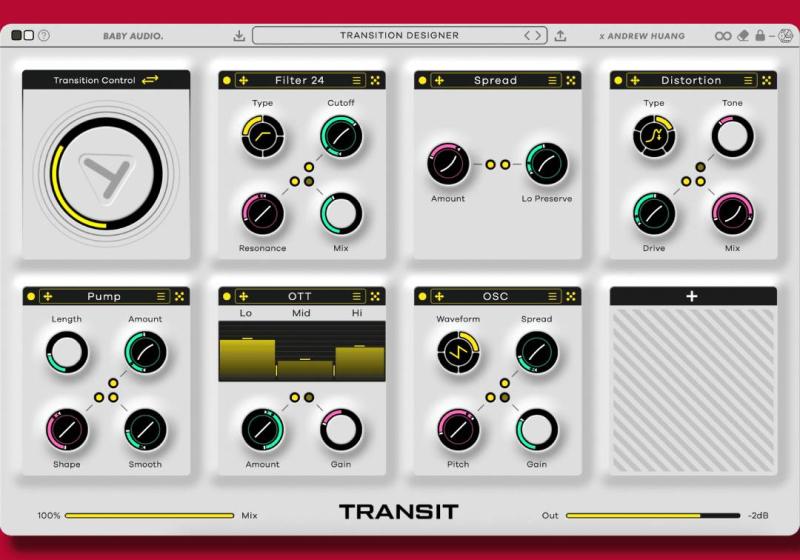Click the OSC Pitch knob
800x560 pixels.
tap(458, 430)
